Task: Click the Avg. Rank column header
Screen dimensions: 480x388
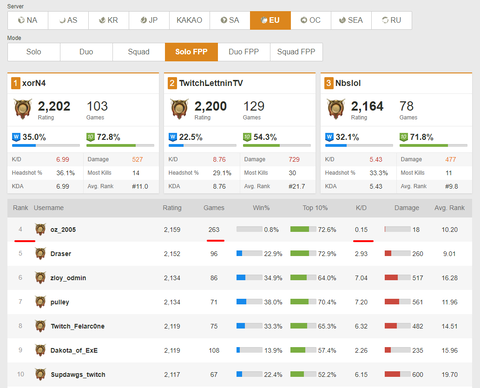Action: 449,208
